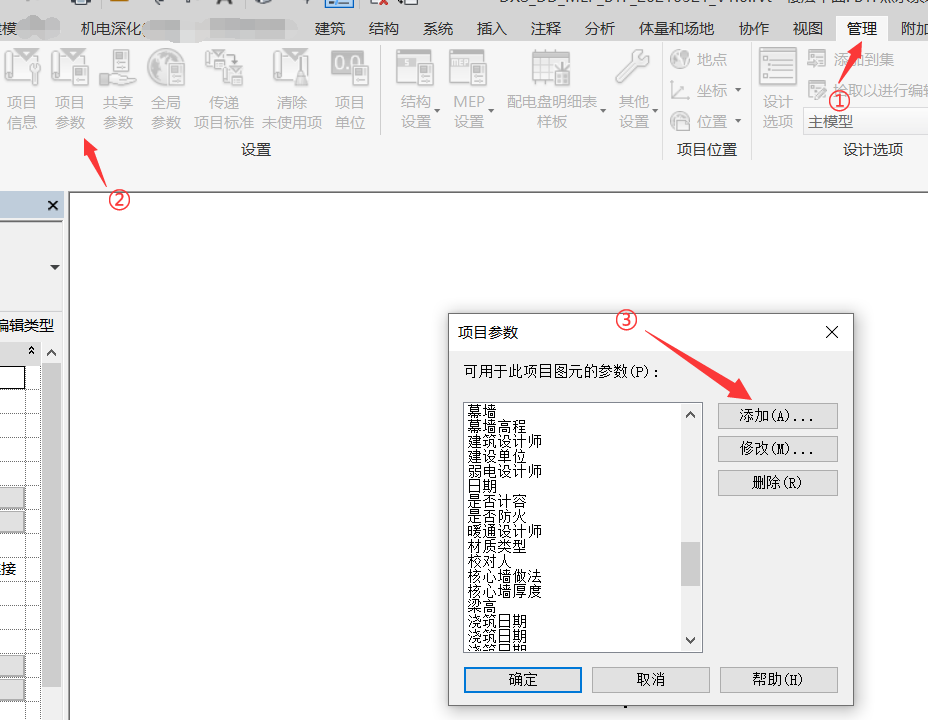Expand MEP Settings dropdown arrow
This screenshot has width=928, height=720.
[491, 111]
